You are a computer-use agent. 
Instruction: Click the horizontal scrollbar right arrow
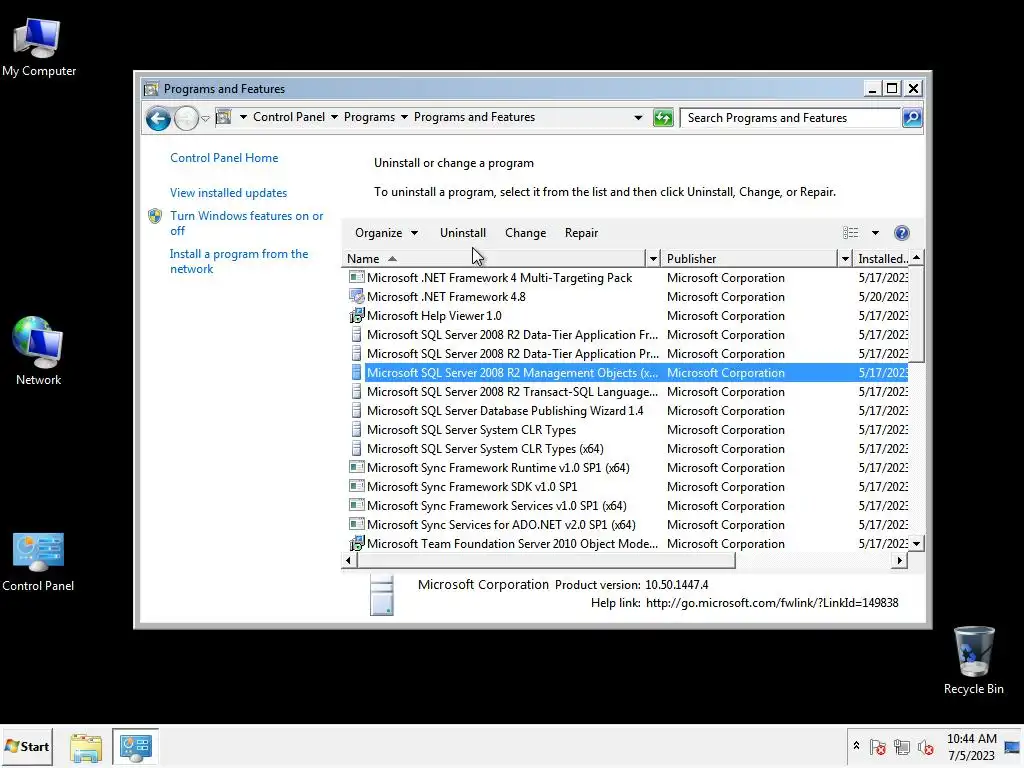point(900,560)
